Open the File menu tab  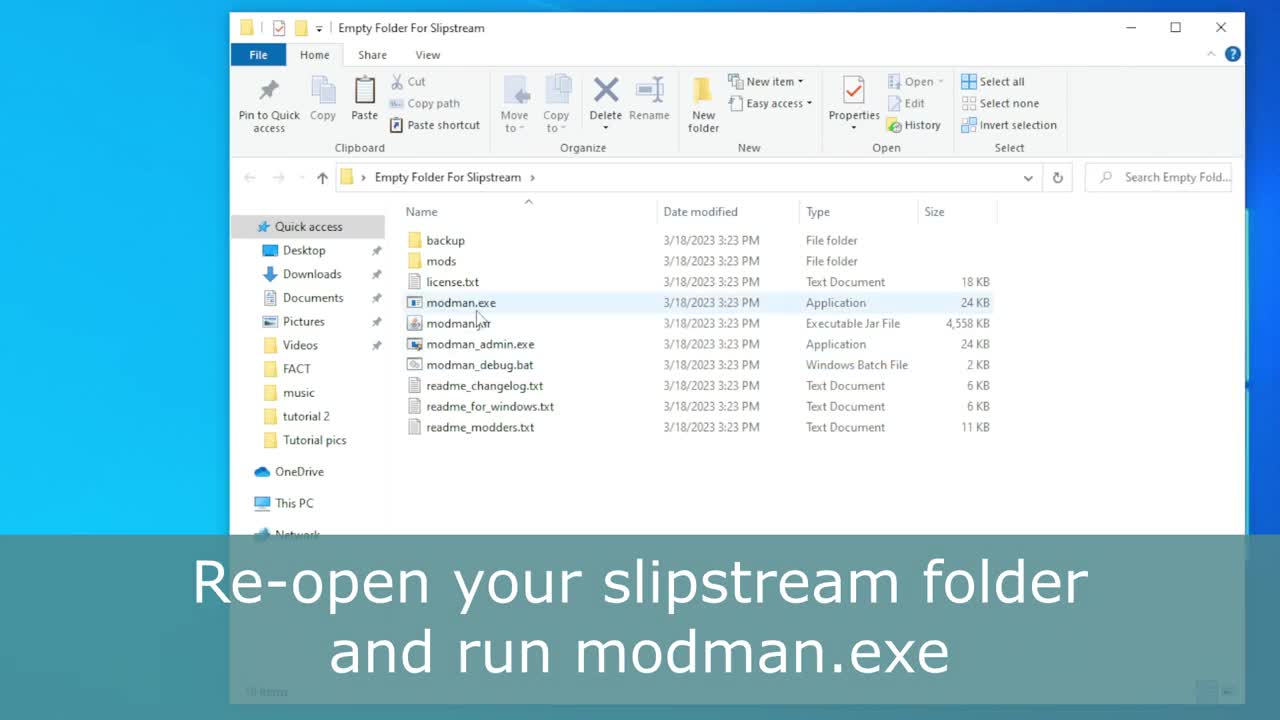pyautogui.click(x=258, y=55)
